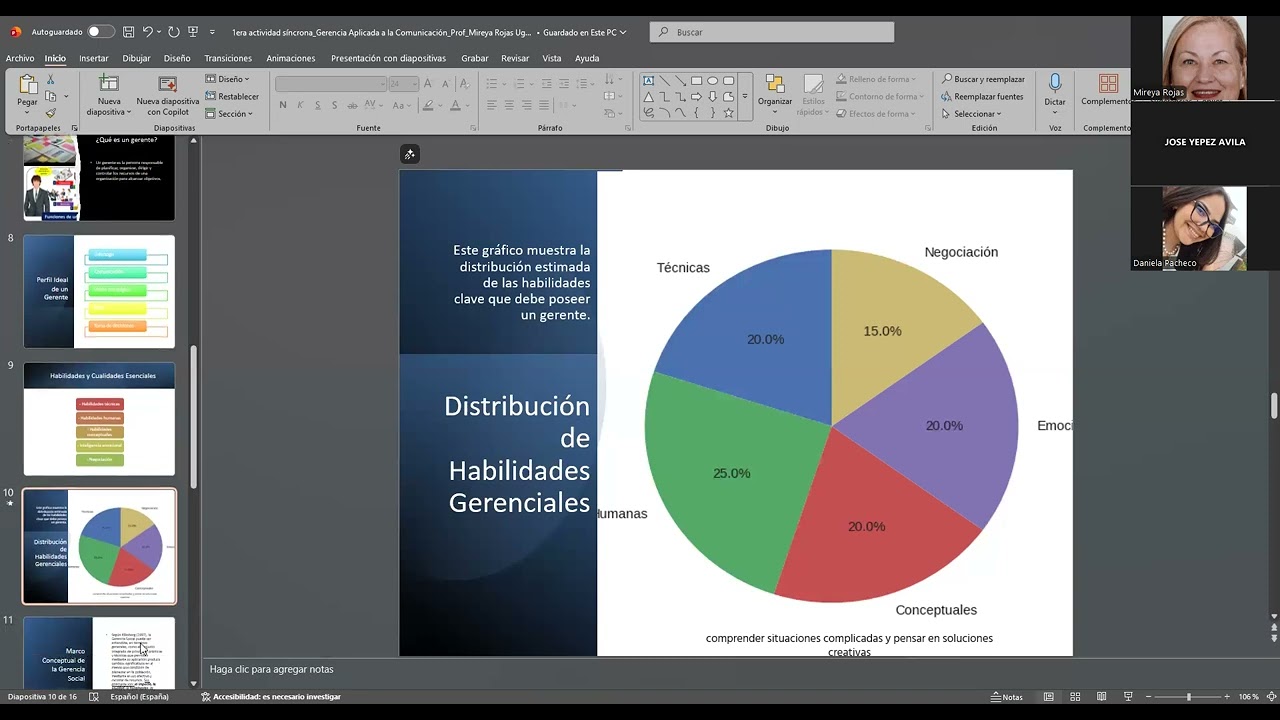Select slide 8 thumbnail Perfil Ideal

[99, 291]
